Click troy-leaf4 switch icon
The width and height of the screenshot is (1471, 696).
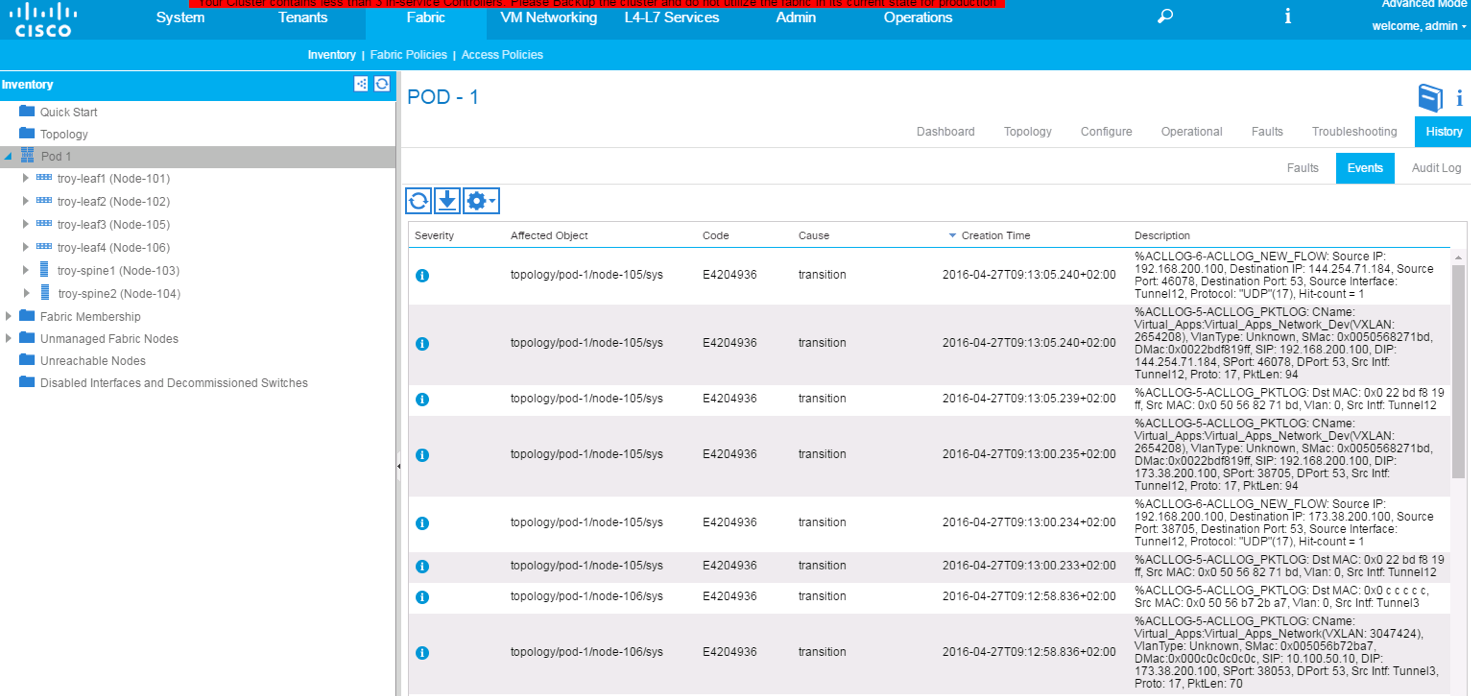pos(44,247)
